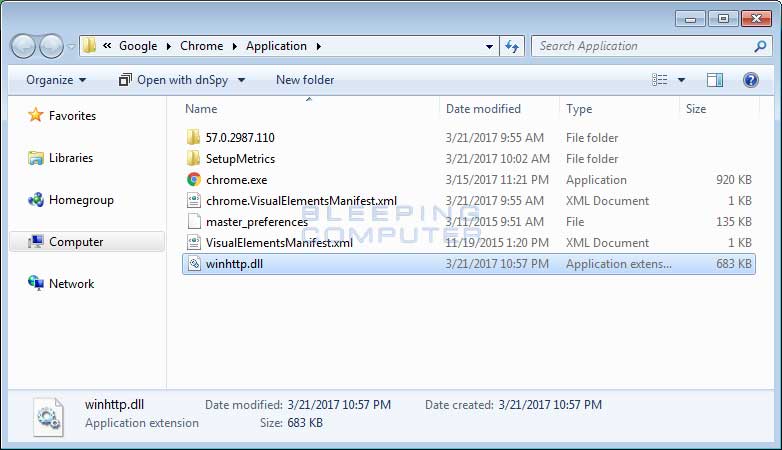The width and height of the screenshot is (782, 450).
Task: Click the VisualElementsManifest.xml file icon
Action: 194,242
